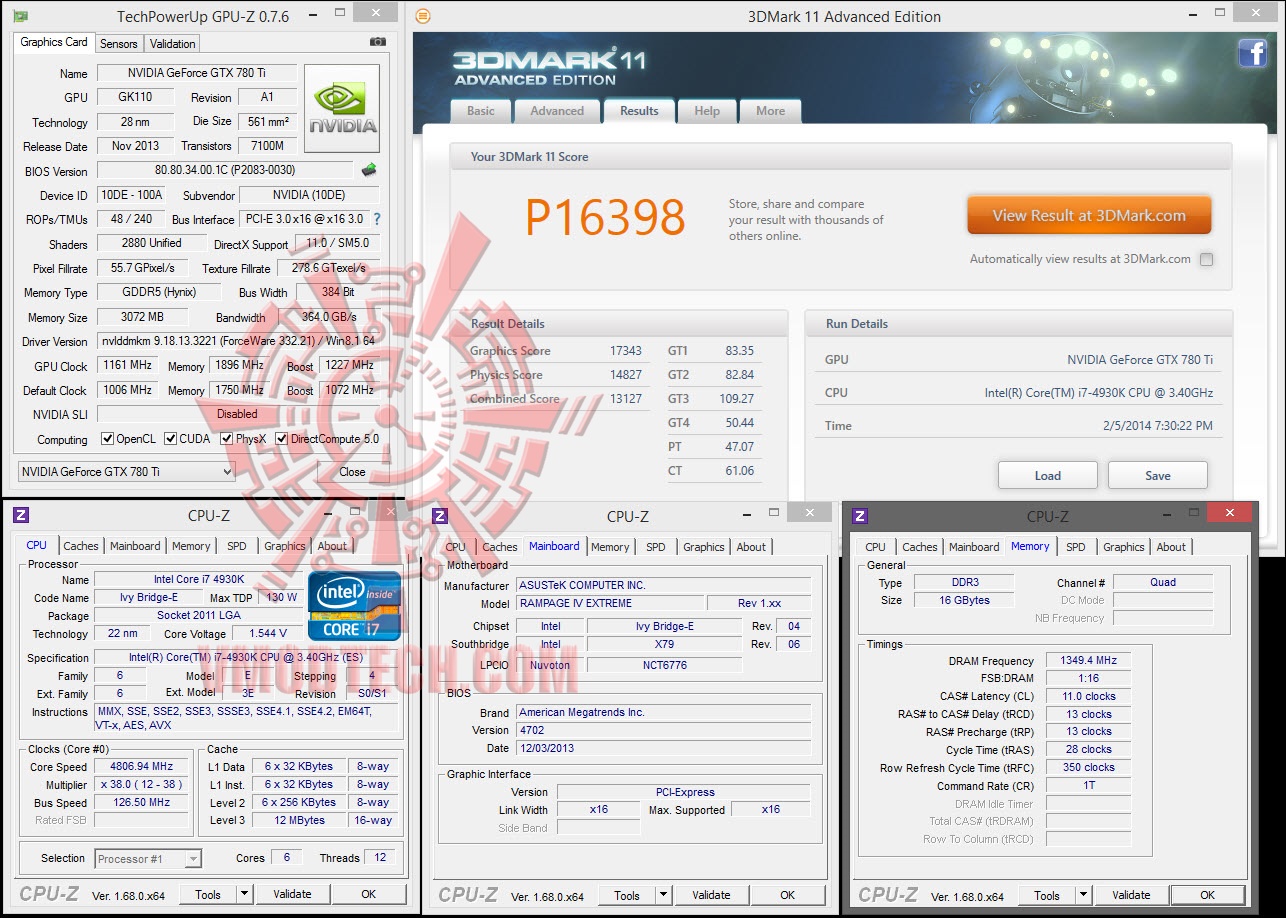Click OK in the CPU-Z Mainboard window
This screenshot has width=1286, height=918.
[788, 895]
